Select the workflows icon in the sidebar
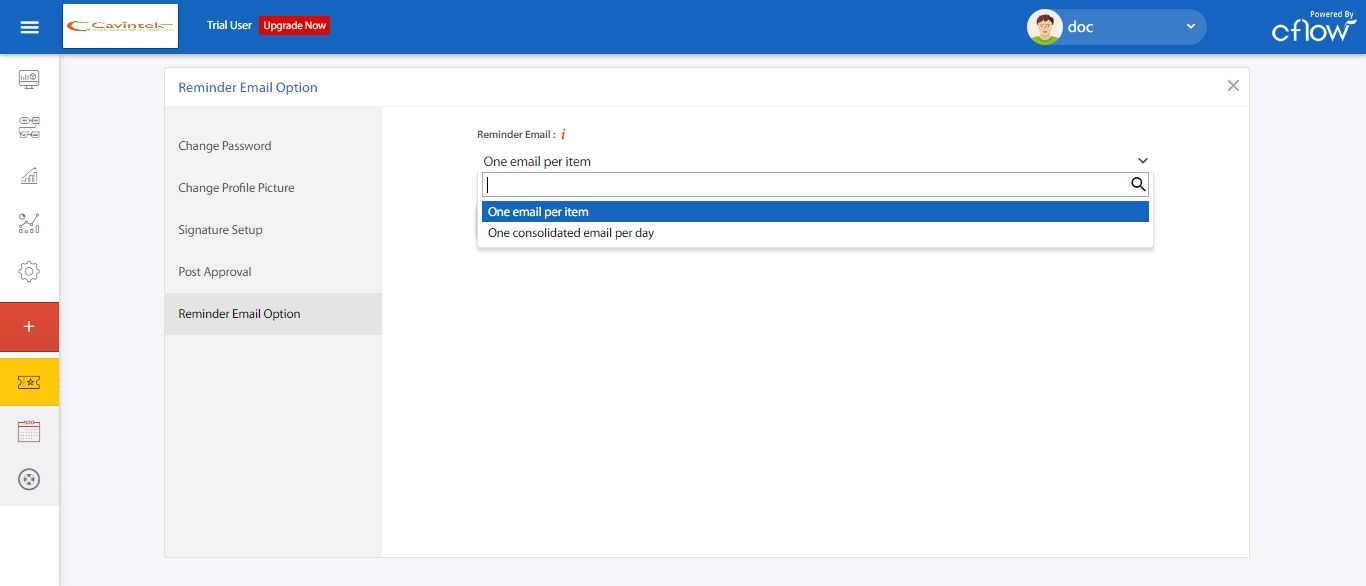1366x586 pixels. click(29, 128)
